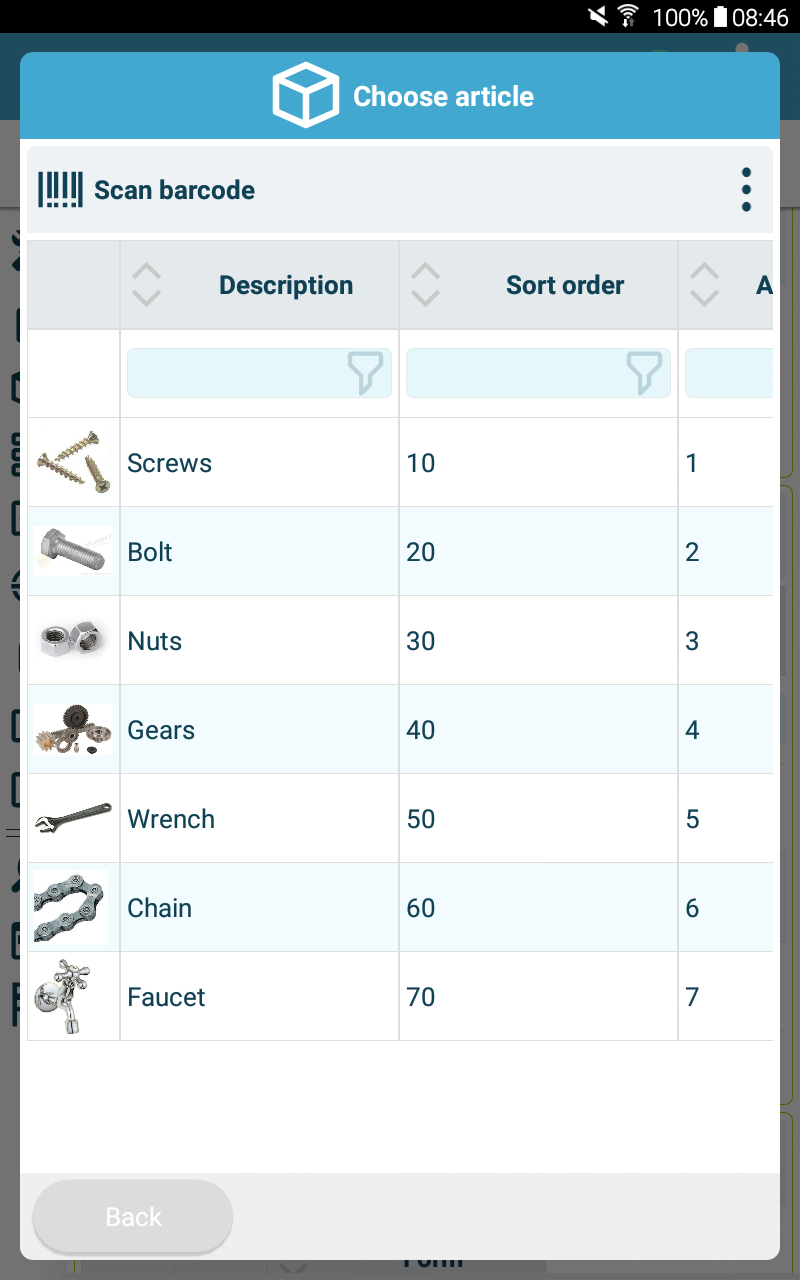Open the three-dot overflow menu
Viewport: 800px width, 1280px height.
coord(746,190)
